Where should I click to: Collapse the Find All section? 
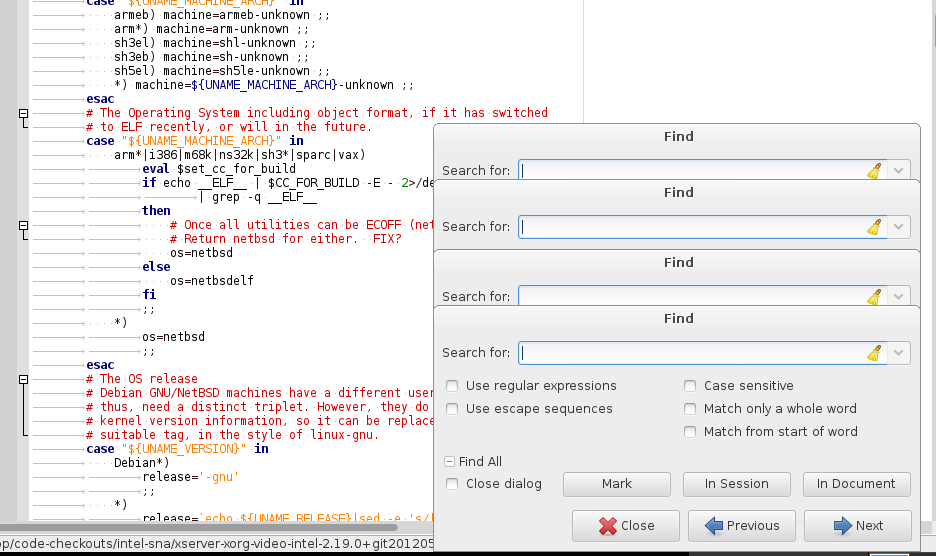450,462
